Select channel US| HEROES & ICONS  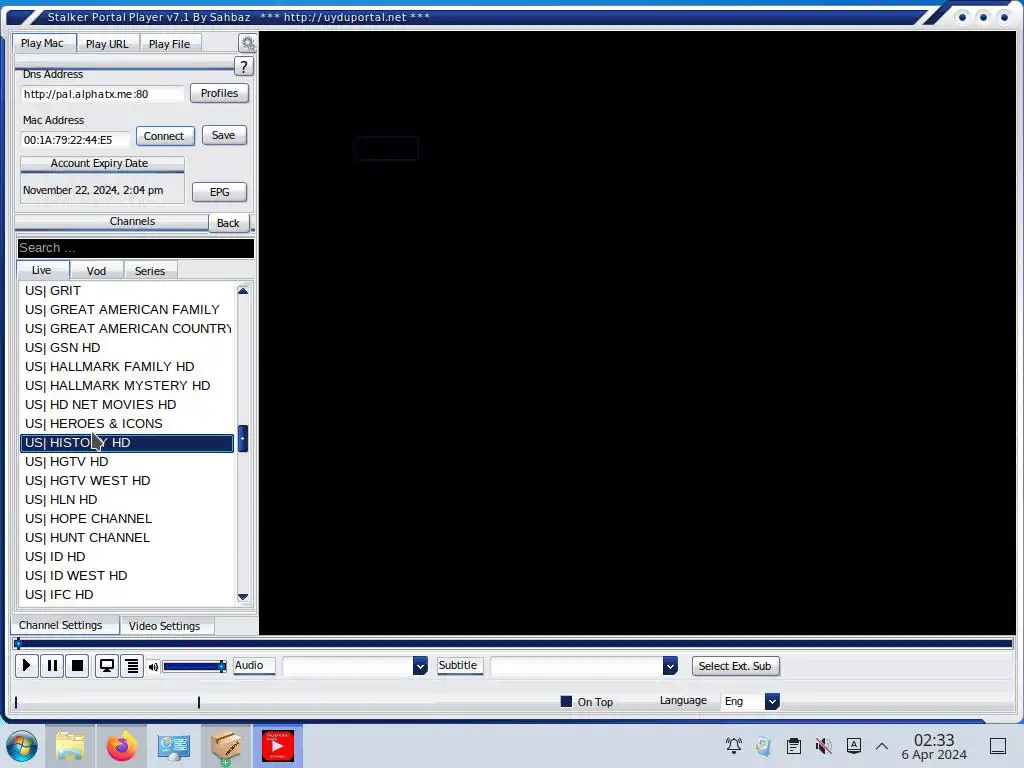(x=127, y=423)
